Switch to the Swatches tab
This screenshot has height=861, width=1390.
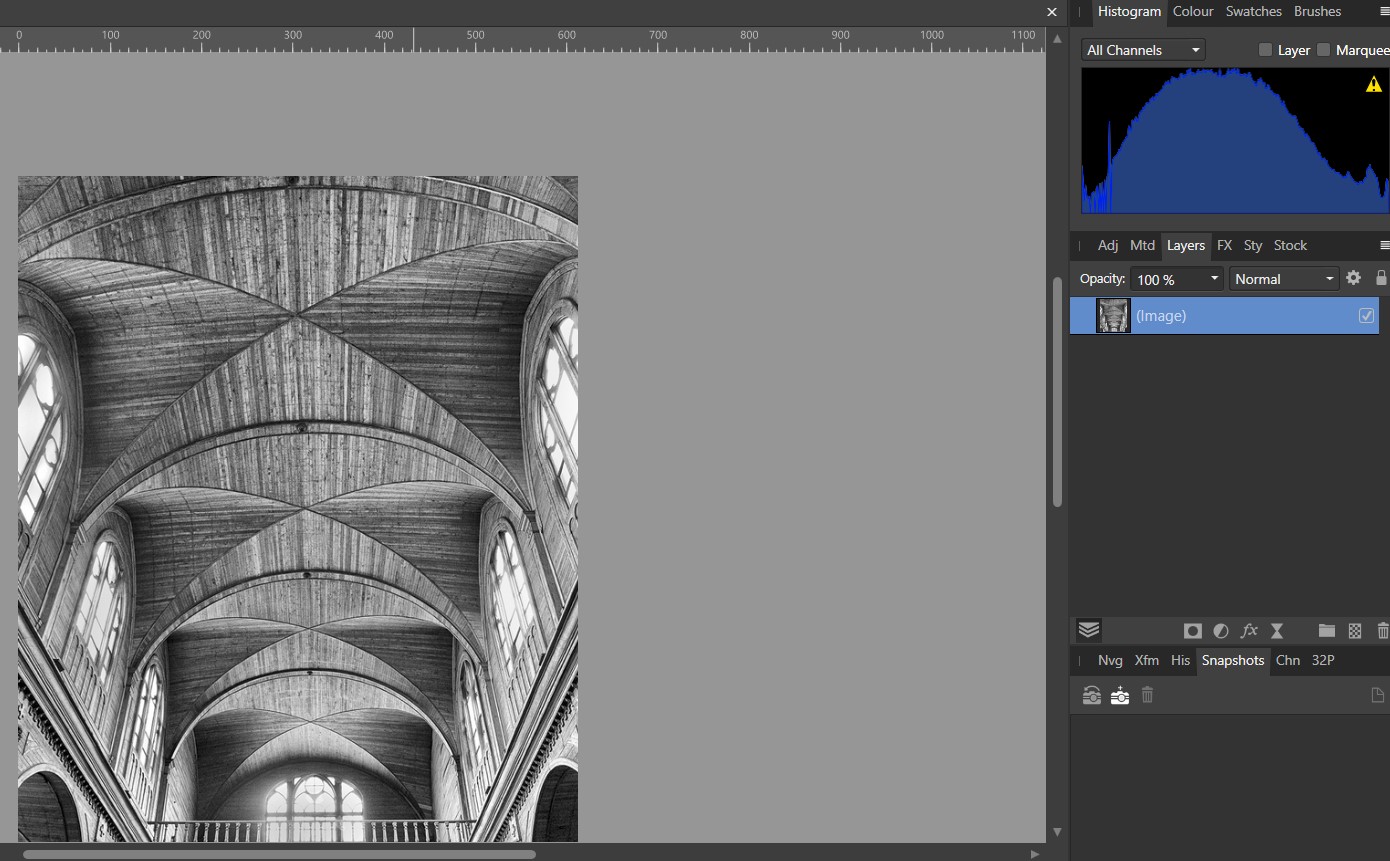(x=1253, y=12)
